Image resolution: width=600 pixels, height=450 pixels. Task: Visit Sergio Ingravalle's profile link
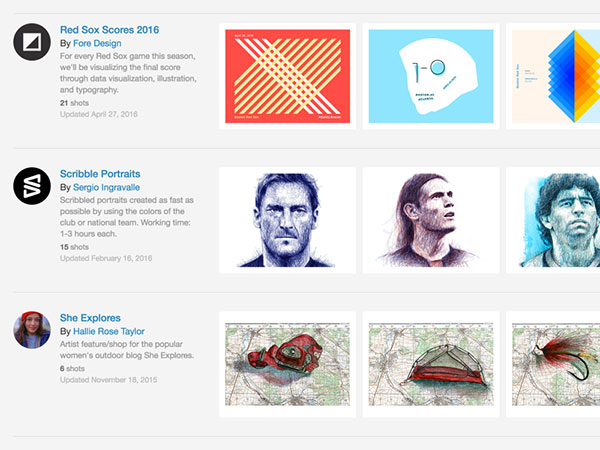(113, 187)
